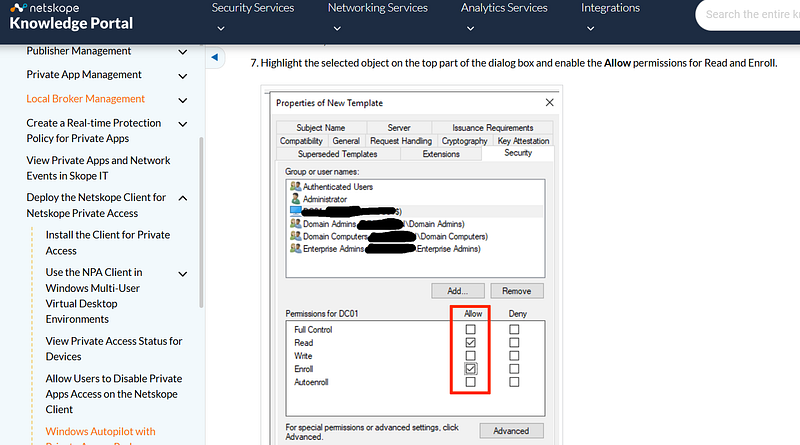
Task: Open Integrations menu
Action: [610, 8]
